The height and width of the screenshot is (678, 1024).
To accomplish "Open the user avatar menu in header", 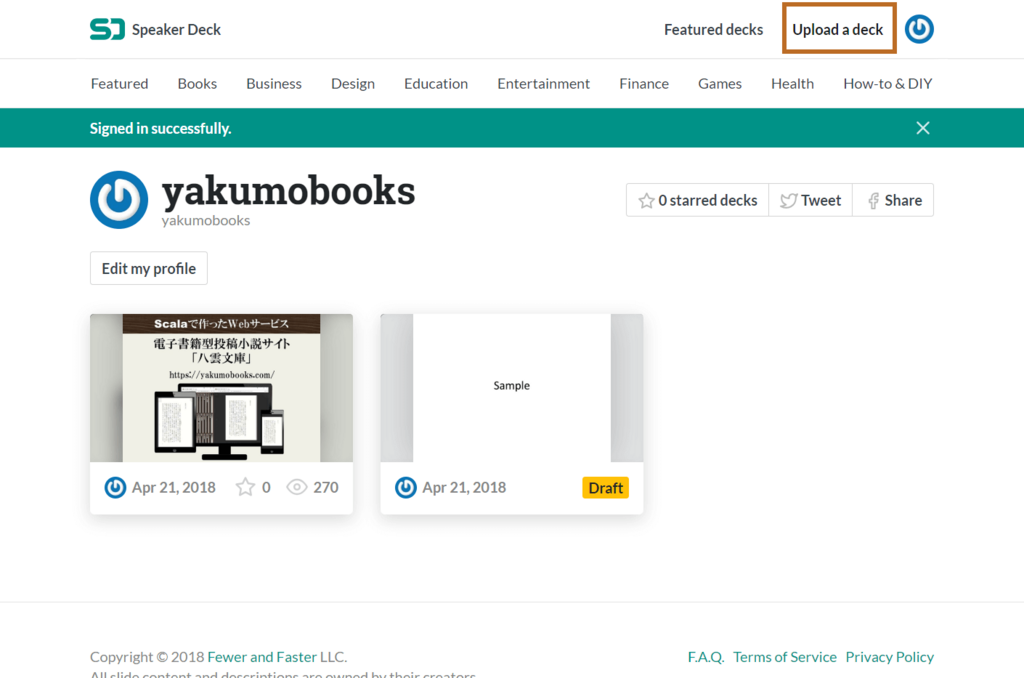I will coord(919,29).
